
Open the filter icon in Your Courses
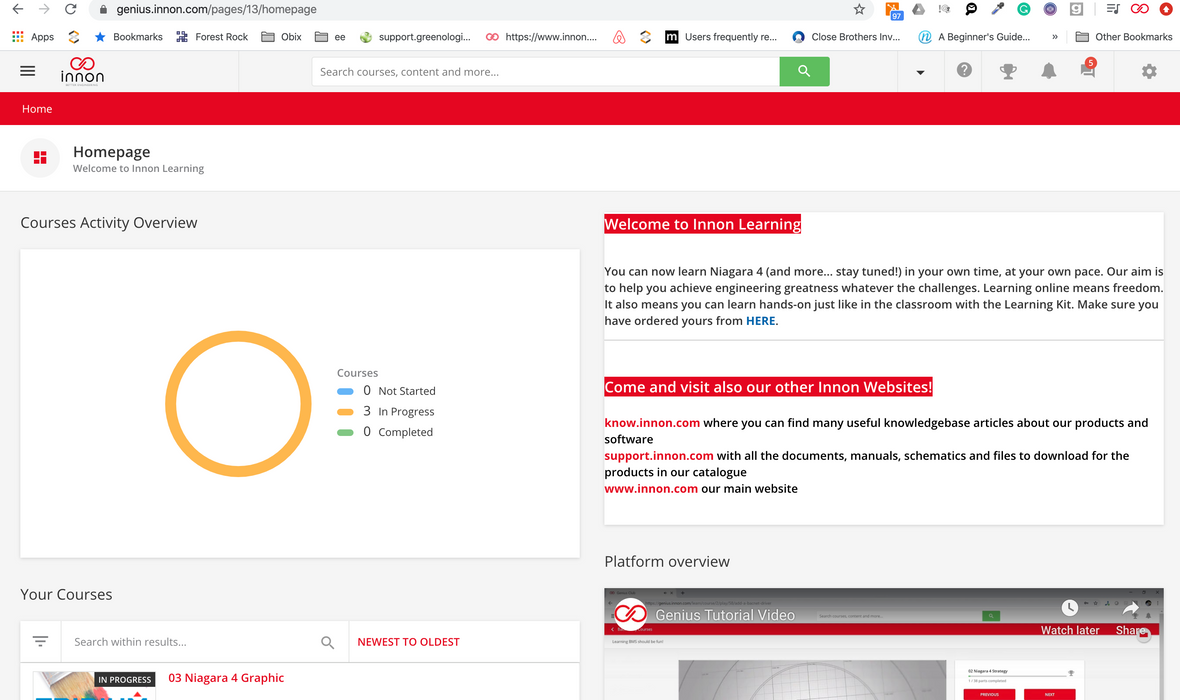[x=41, y=641]
